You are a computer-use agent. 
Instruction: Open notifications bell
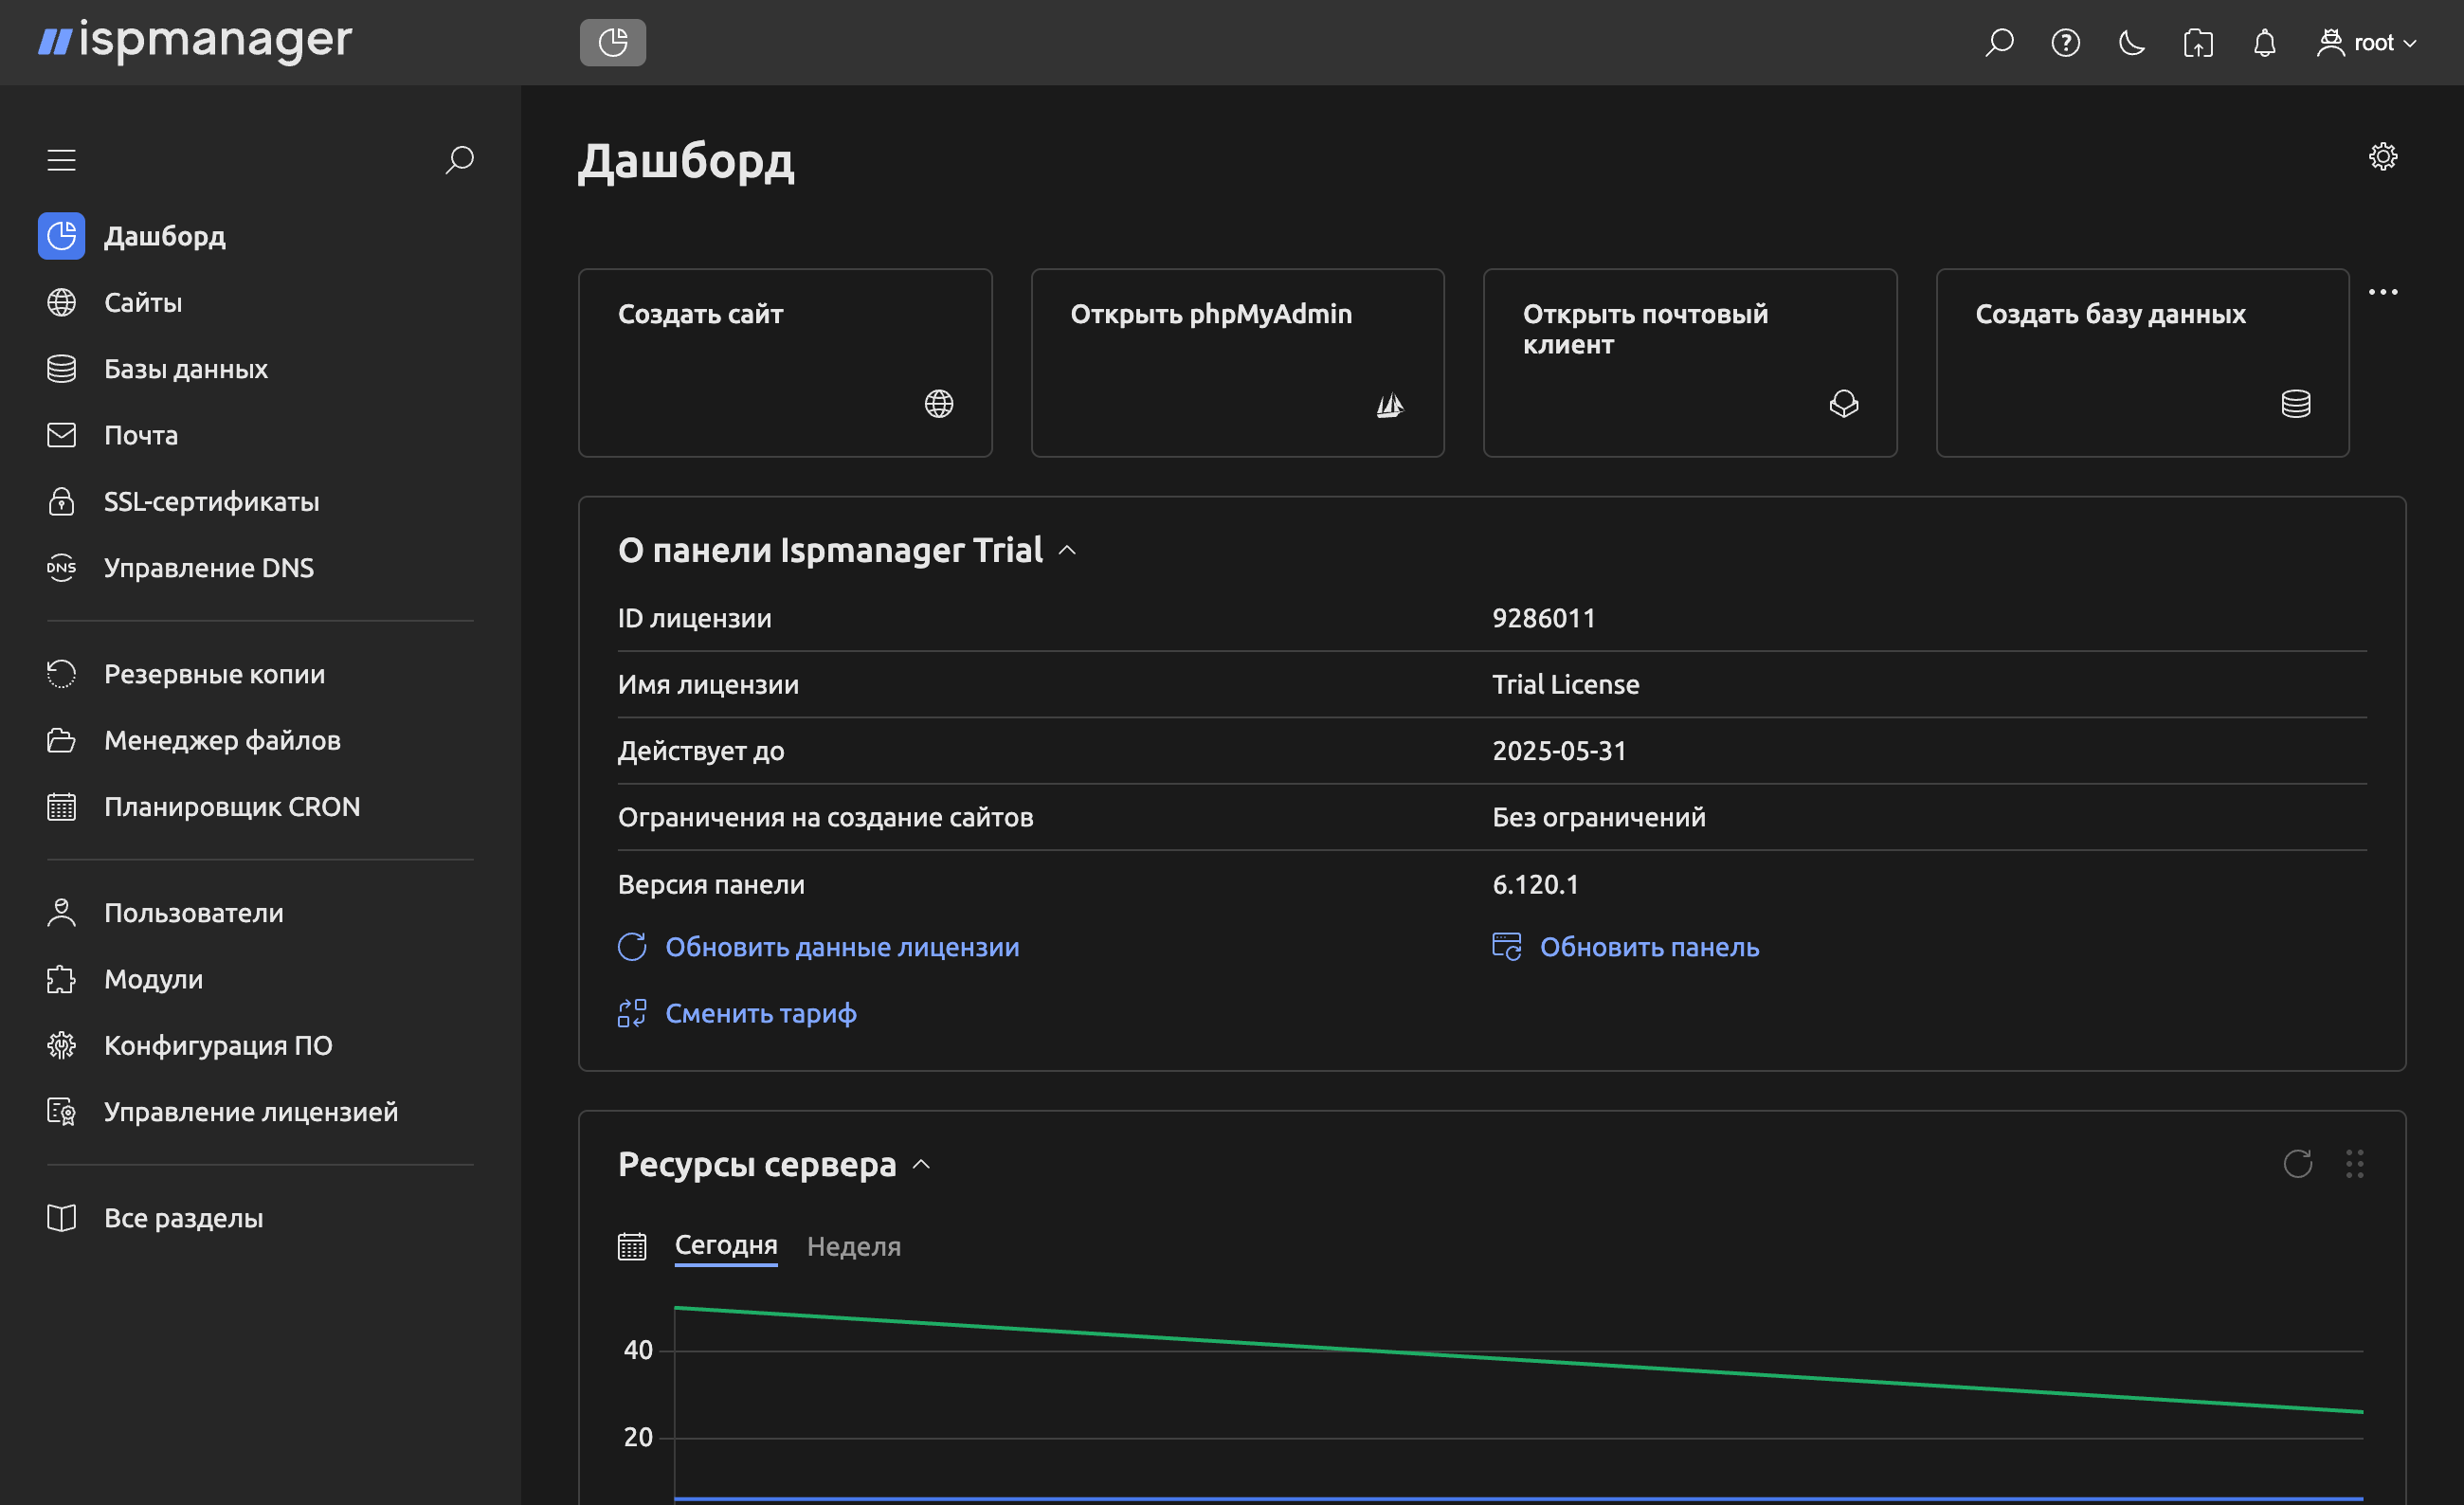2265,42
